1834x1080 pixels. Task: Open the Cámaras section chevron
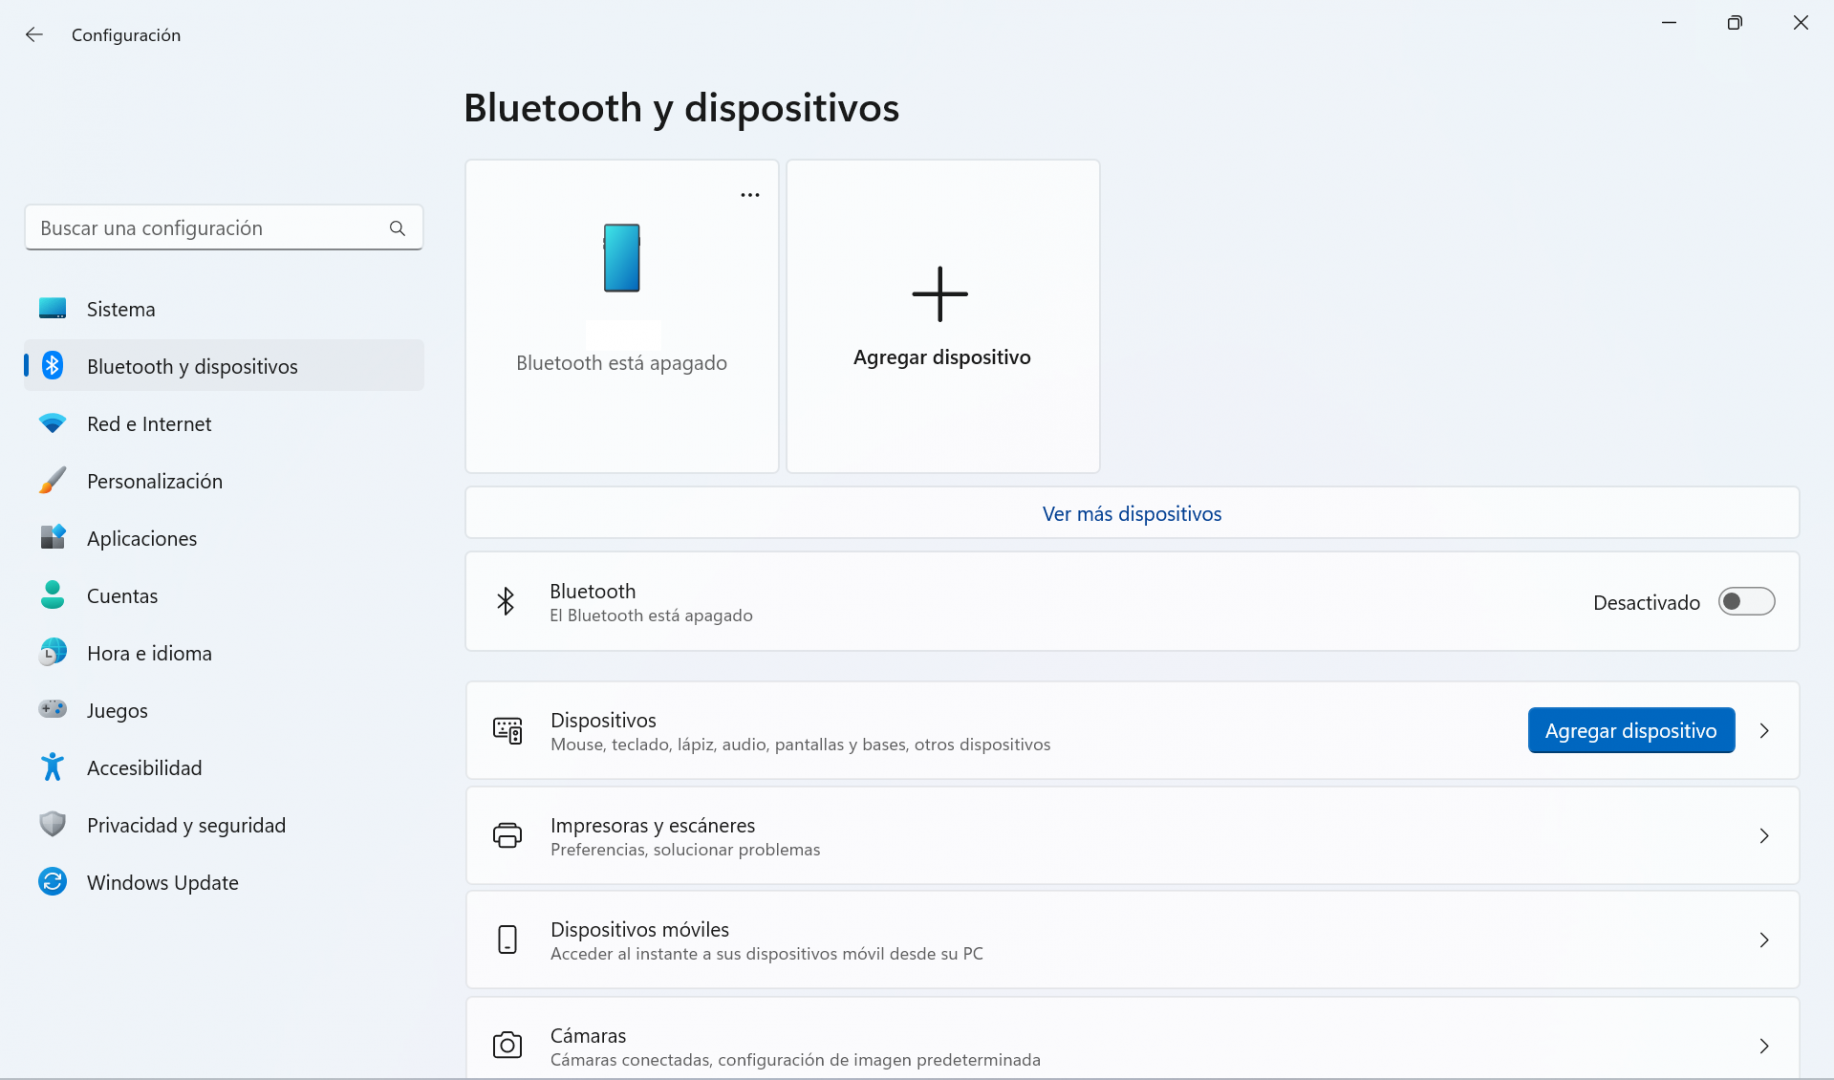(x=1764, y=1046)
